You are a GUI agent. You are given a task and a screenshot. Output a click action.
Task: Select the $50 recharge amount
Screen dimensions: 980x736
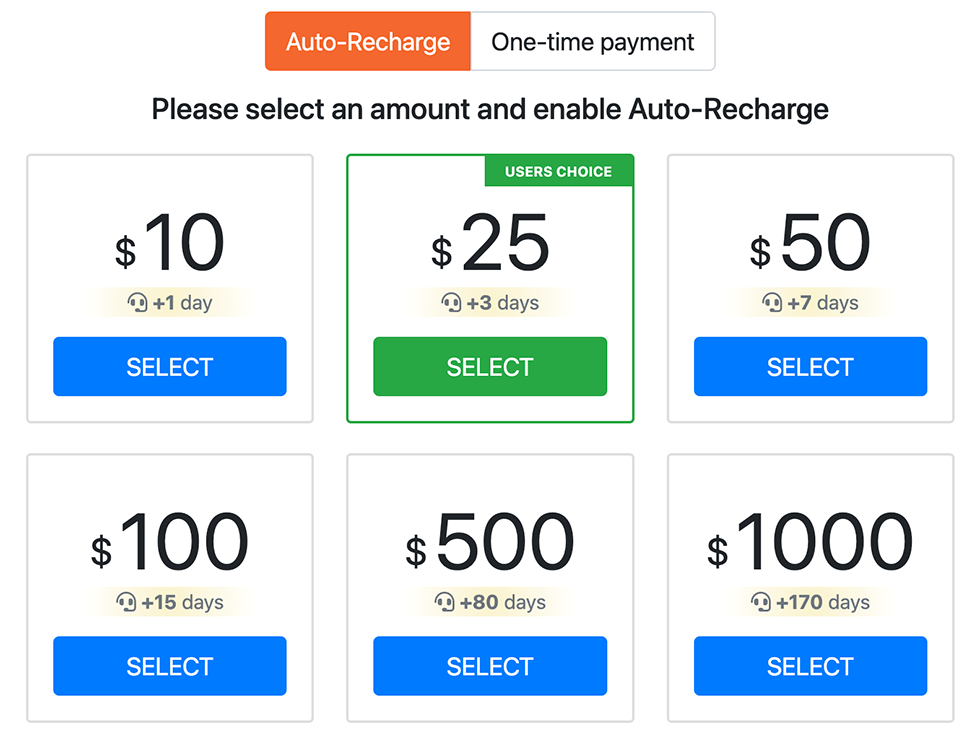[x=811, y=366]
